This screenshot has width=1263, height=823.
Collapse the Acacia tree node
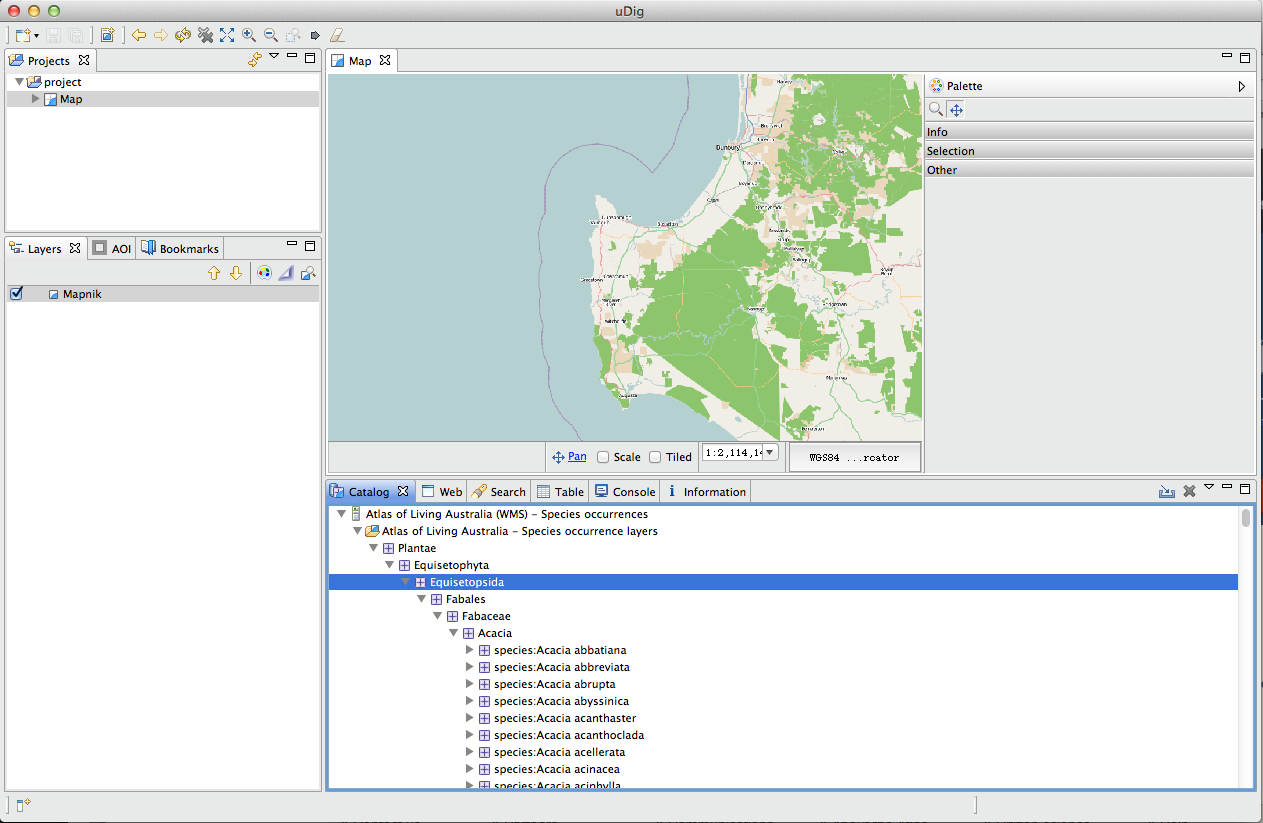pos(453,633)
